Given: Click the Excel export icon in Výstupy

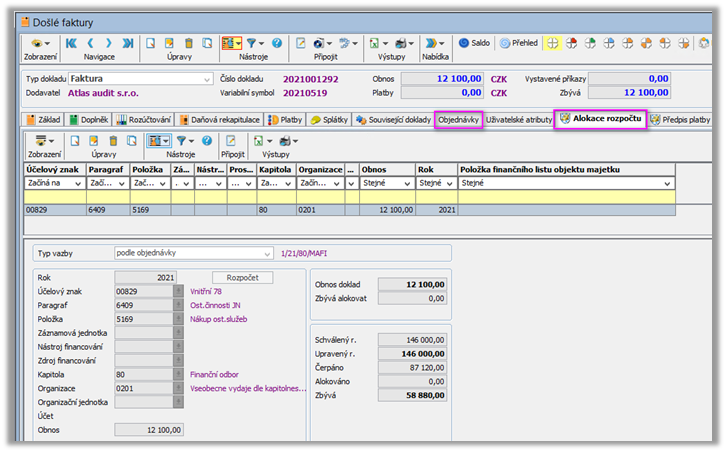Looking at the screenshot, I should click(x=374, y=43).
